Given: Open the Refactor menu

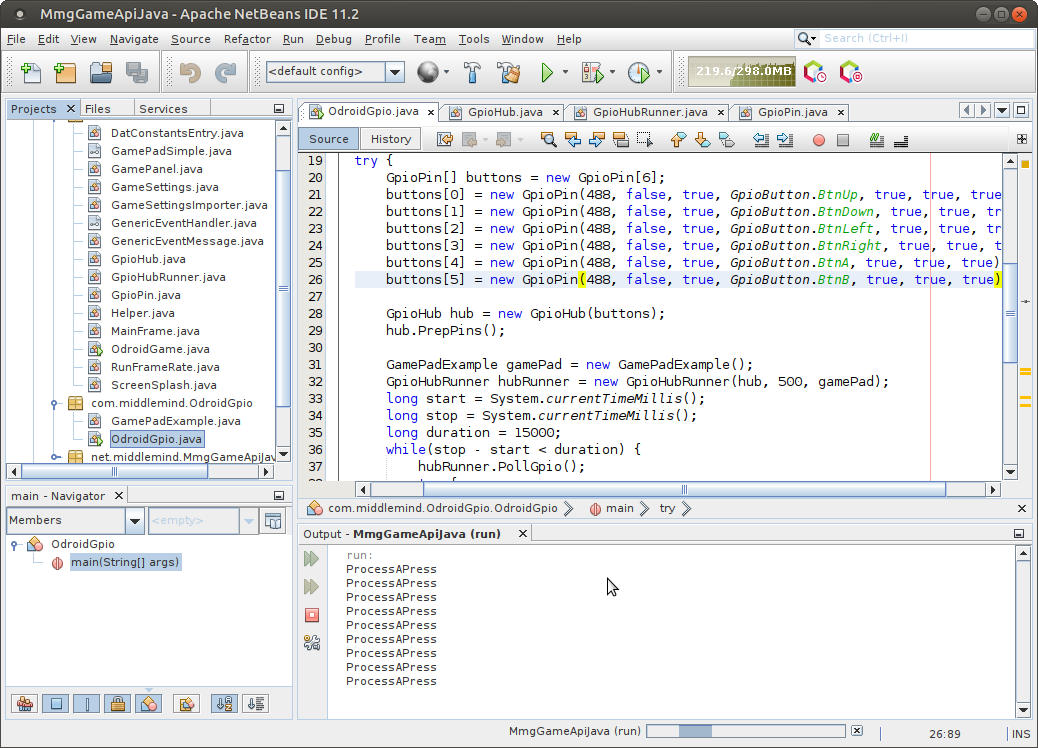Looking at the screenshot, I should point(247,39).
